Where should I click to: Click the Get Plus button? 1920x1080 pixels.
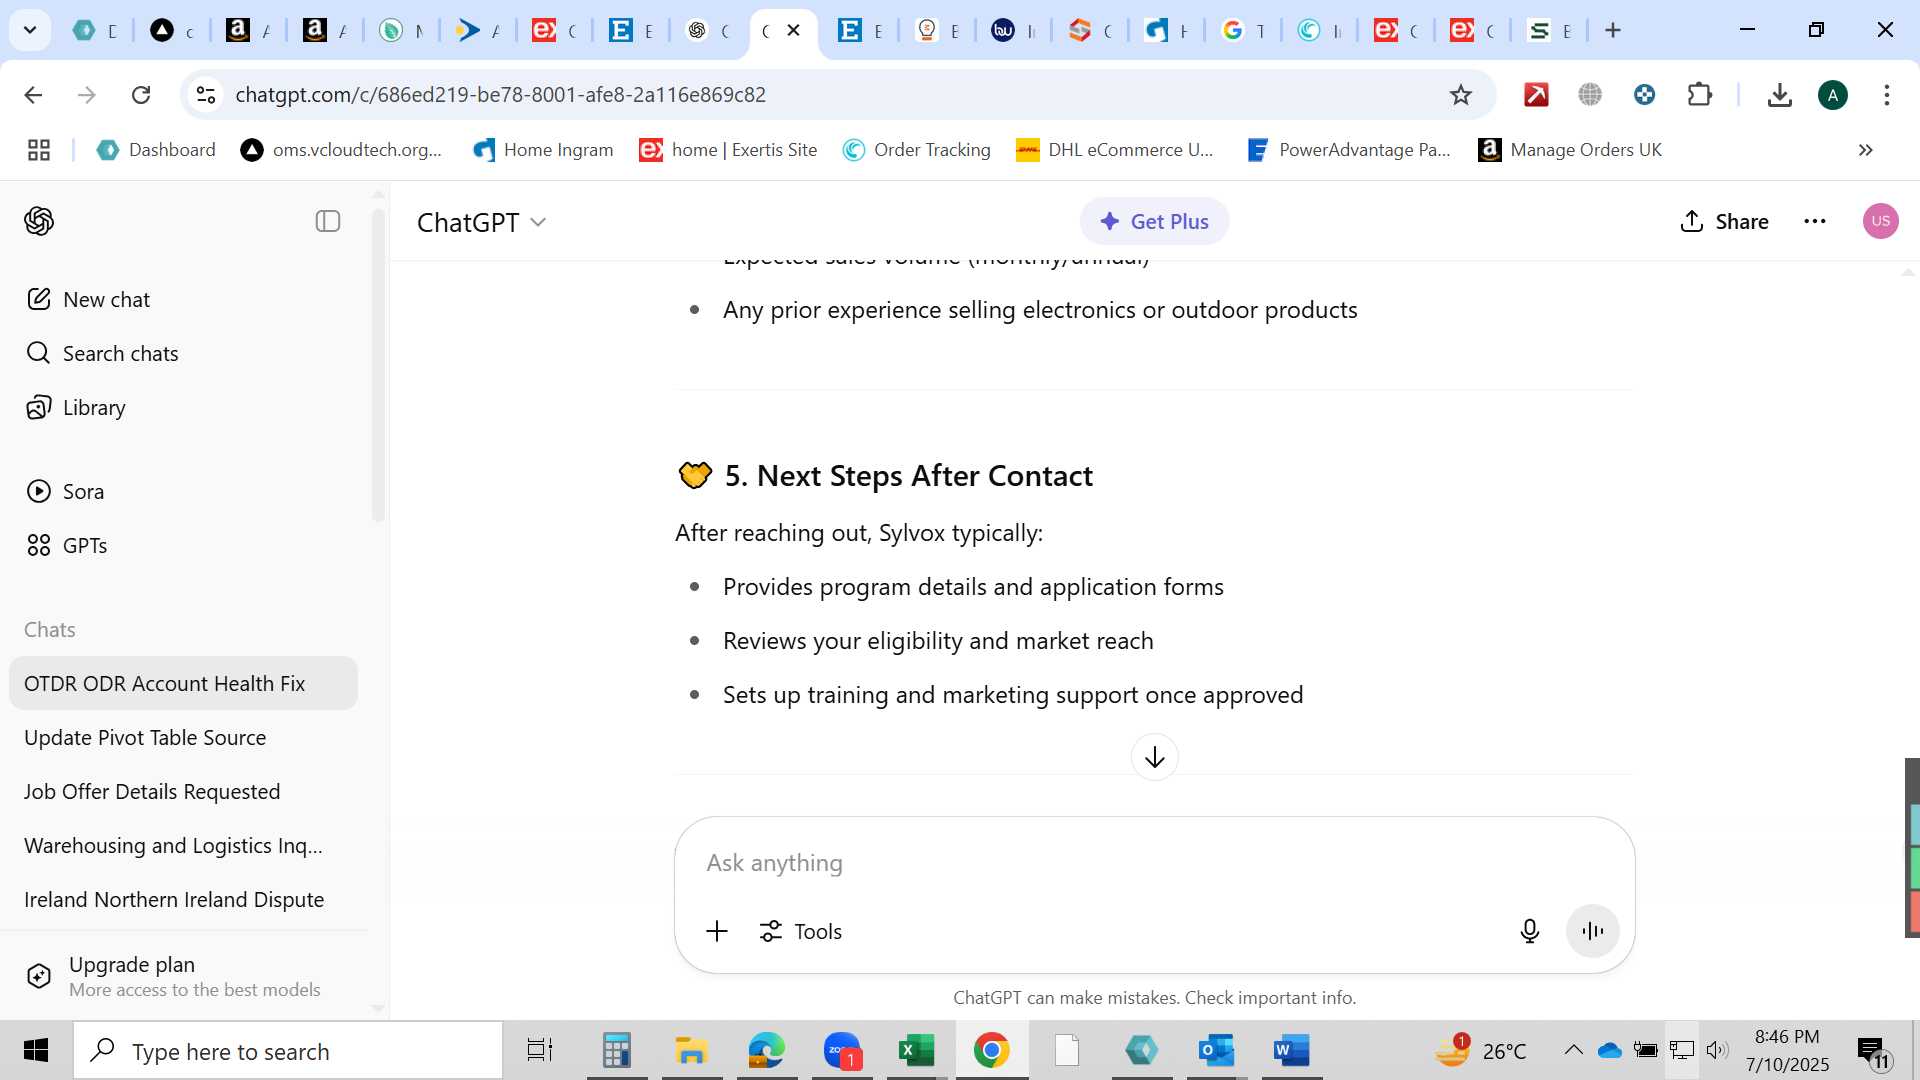click(1154, 221)
